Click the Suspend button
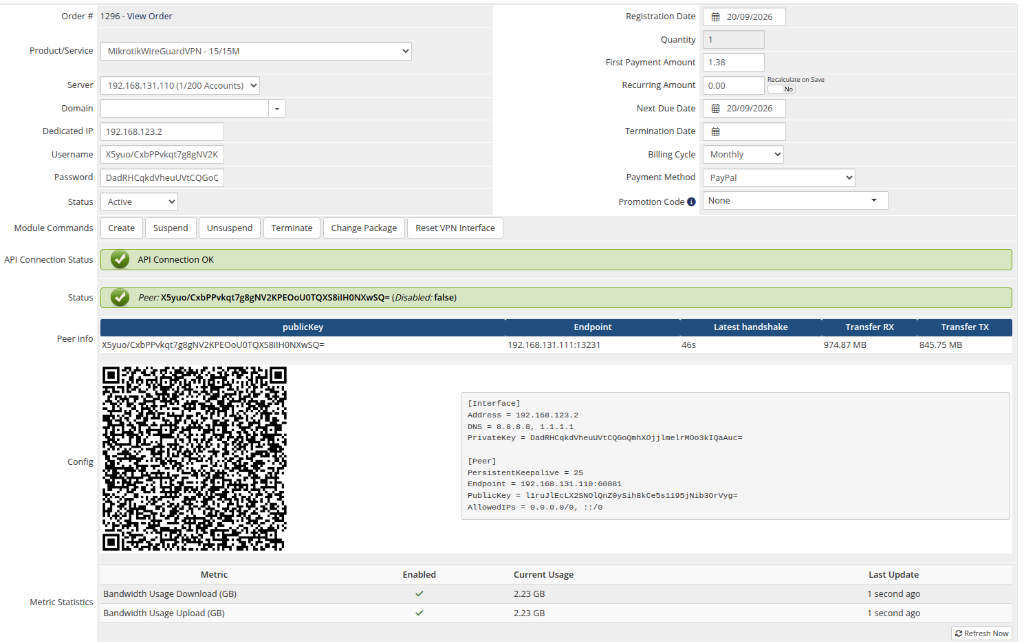The width and height of the screenshot is (1024, 642). click(x=170, y=228)
